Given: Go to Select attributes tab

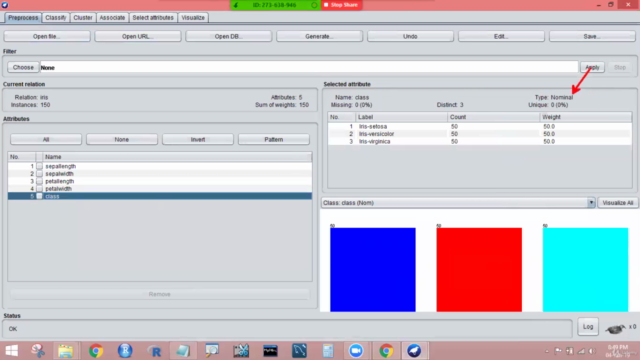Looking at the screenshot, I should click(153, 18).
